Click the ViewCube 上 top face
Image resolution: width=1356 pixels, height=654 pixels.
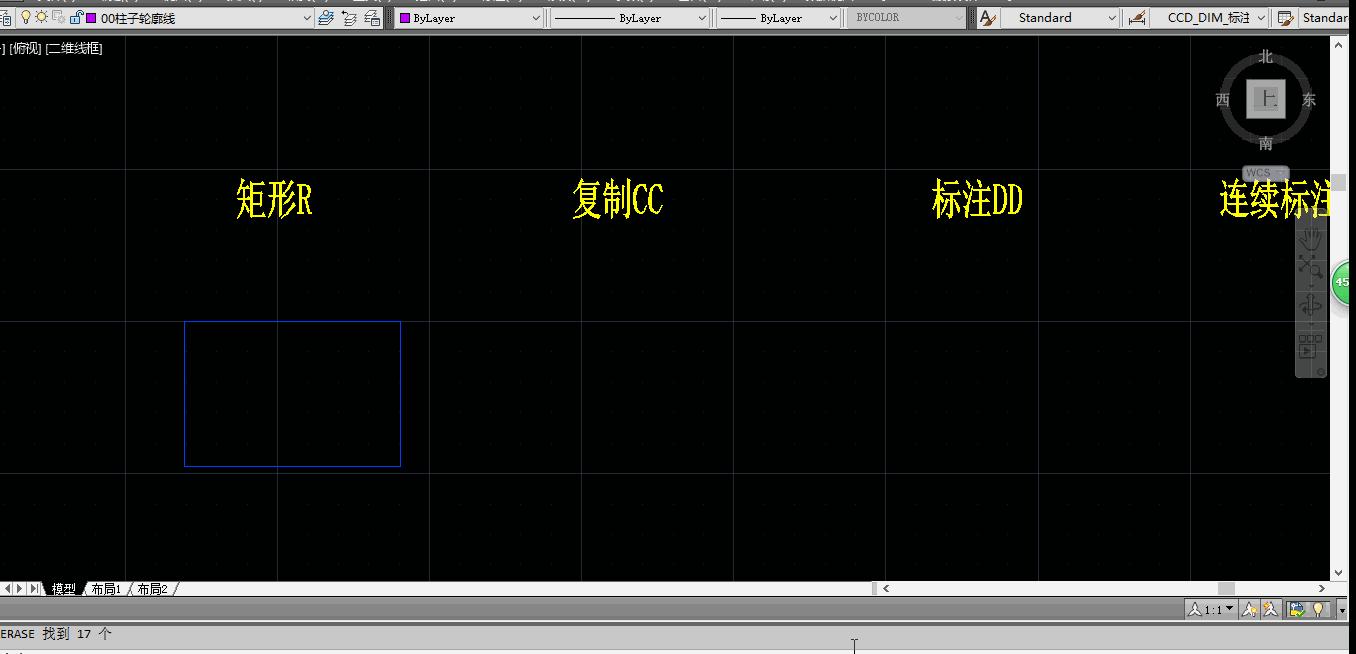[1267, 99]
